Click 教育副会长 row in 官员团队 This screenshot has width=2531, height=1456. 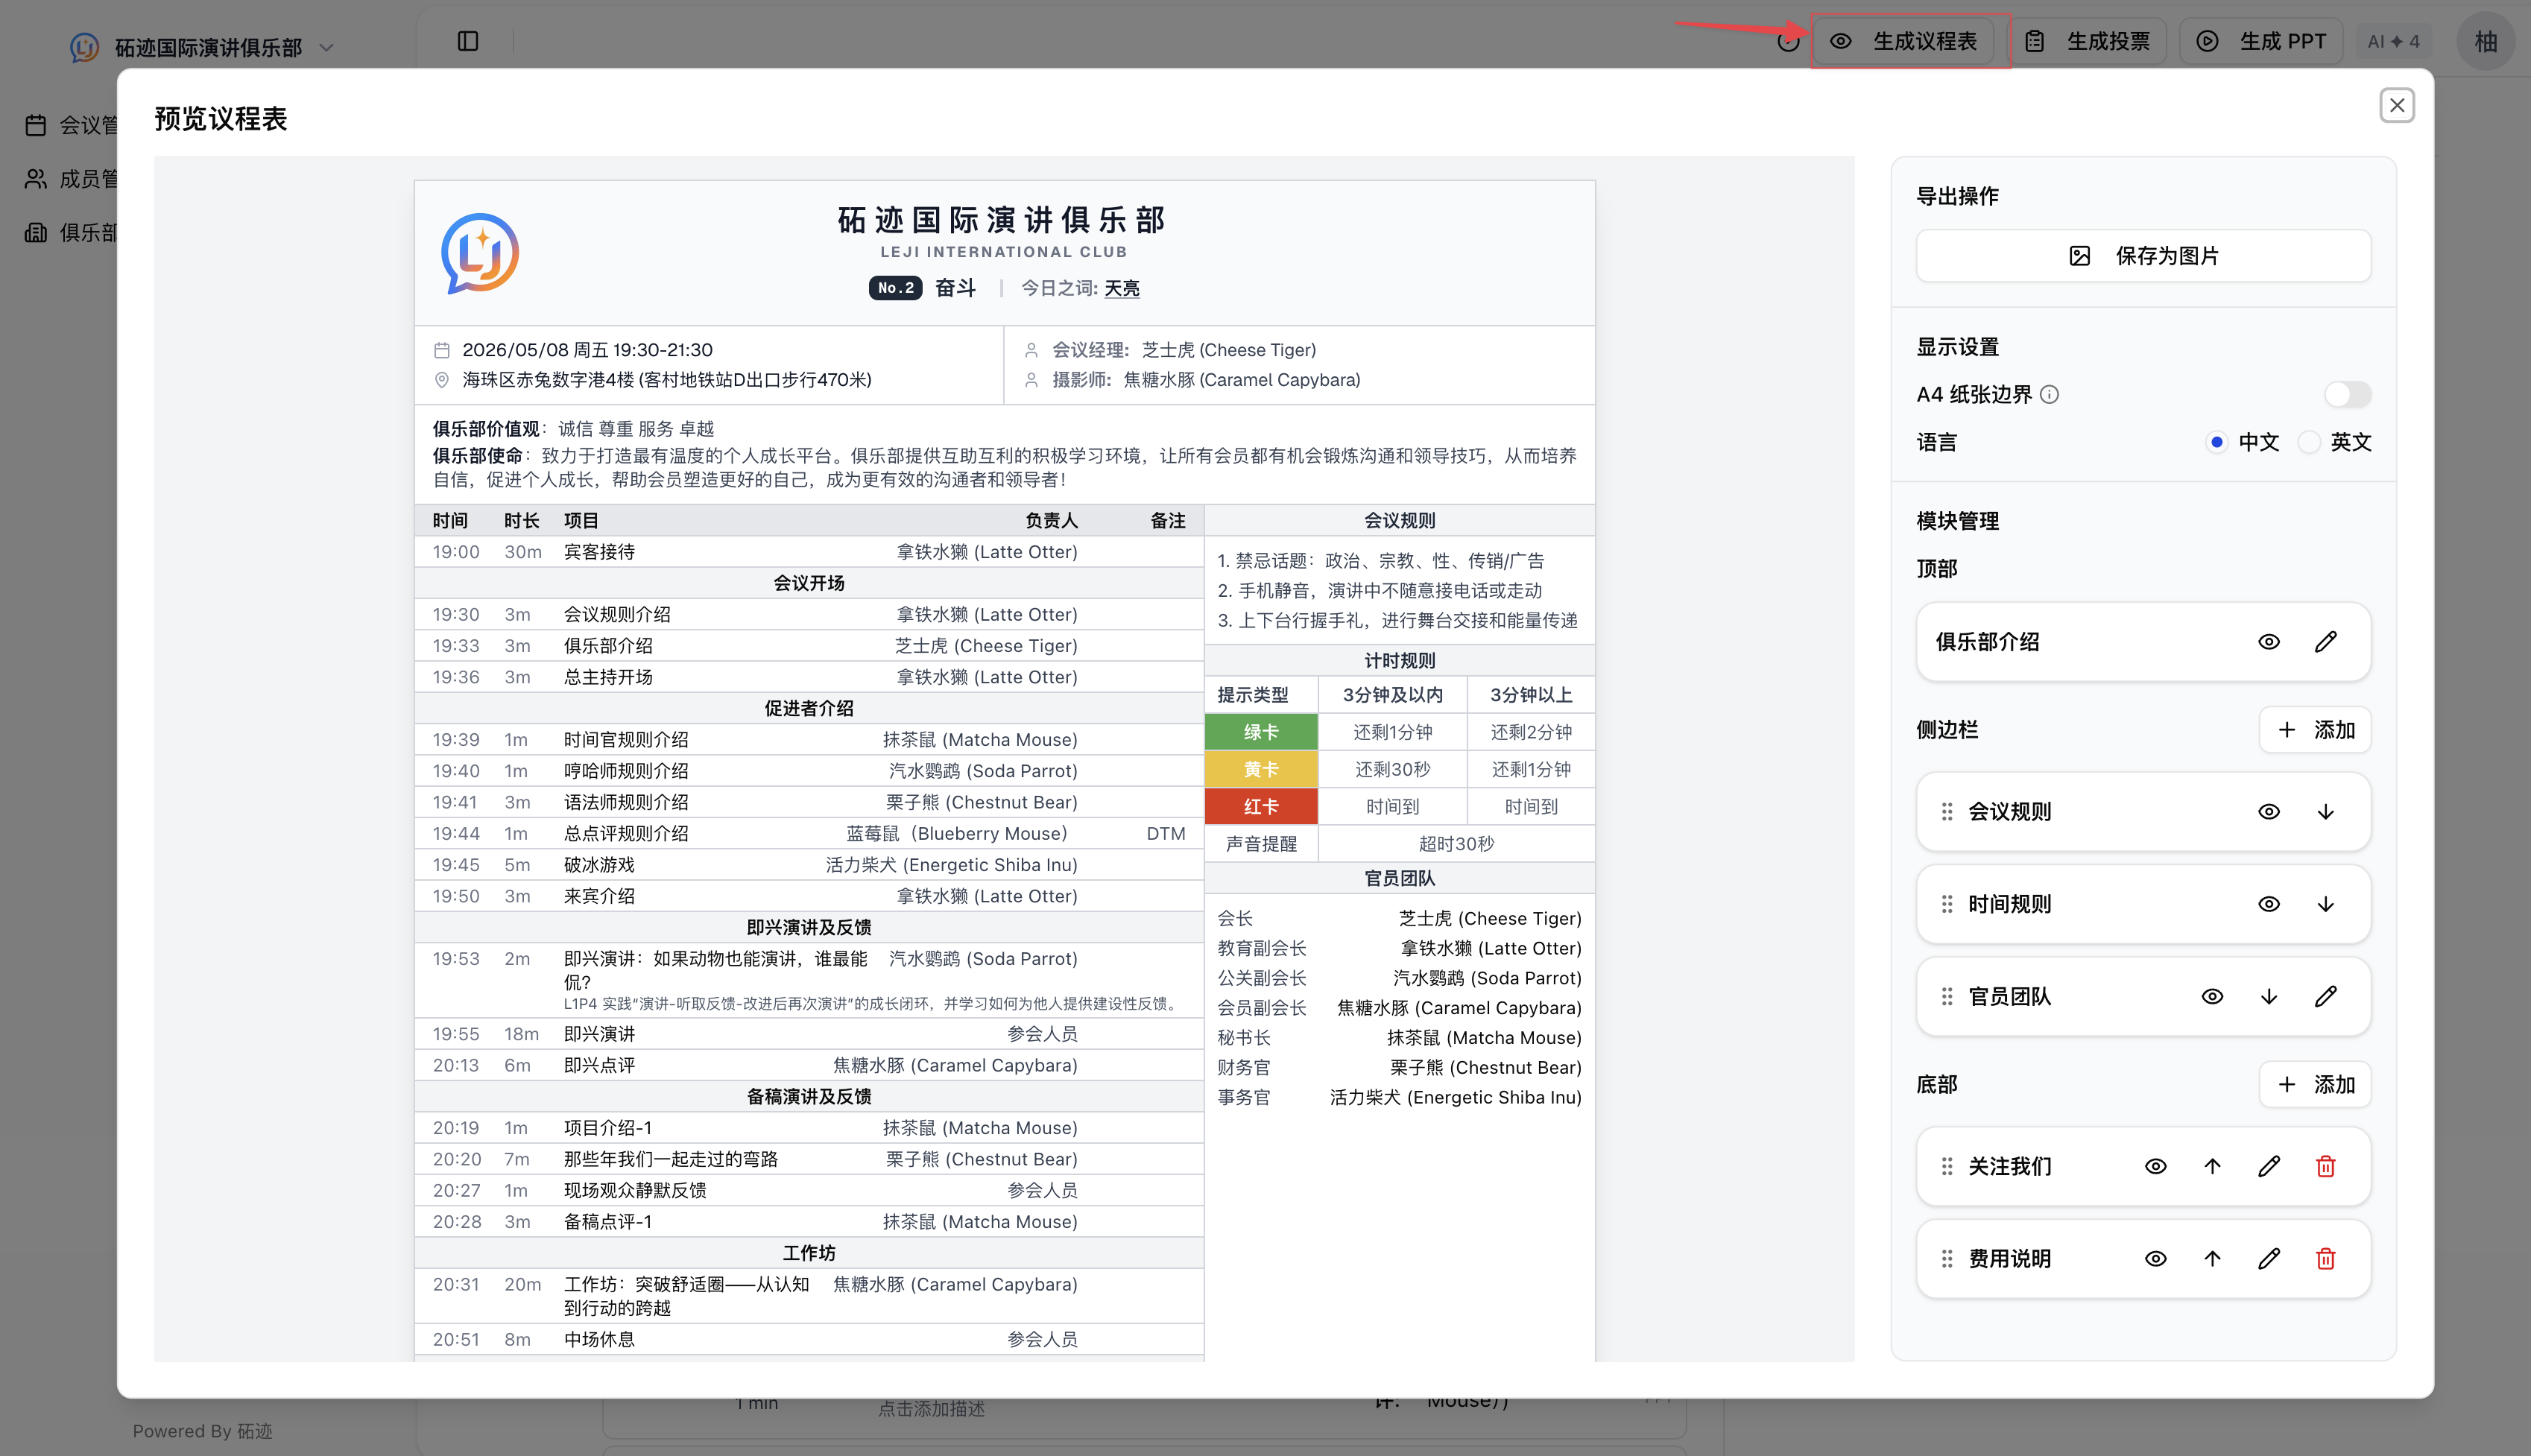1398,948
